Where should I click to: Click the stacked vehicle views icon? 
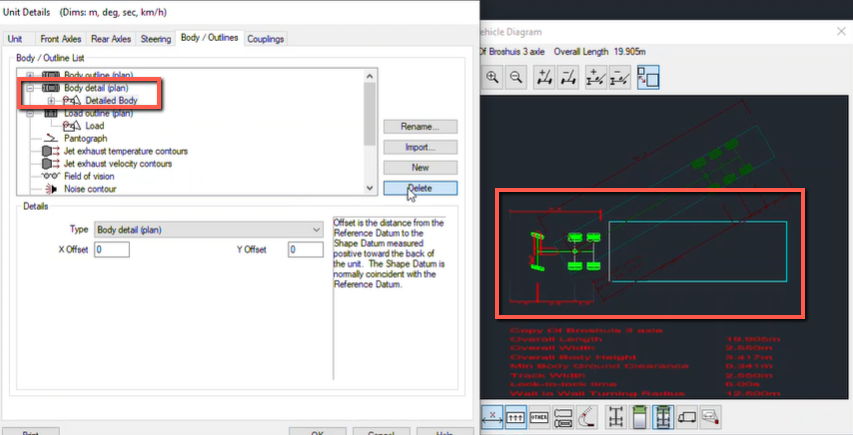click(563, 417)
